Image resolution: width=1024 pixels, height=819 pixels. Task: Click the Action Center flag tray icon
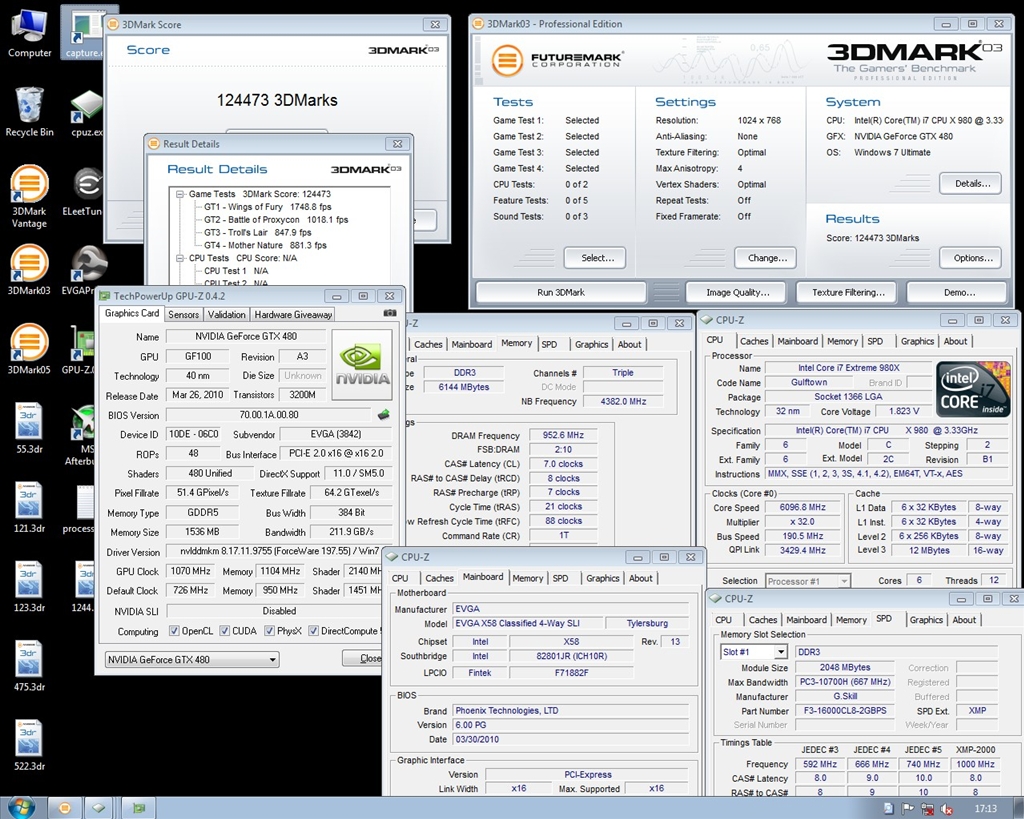[908, 809]
